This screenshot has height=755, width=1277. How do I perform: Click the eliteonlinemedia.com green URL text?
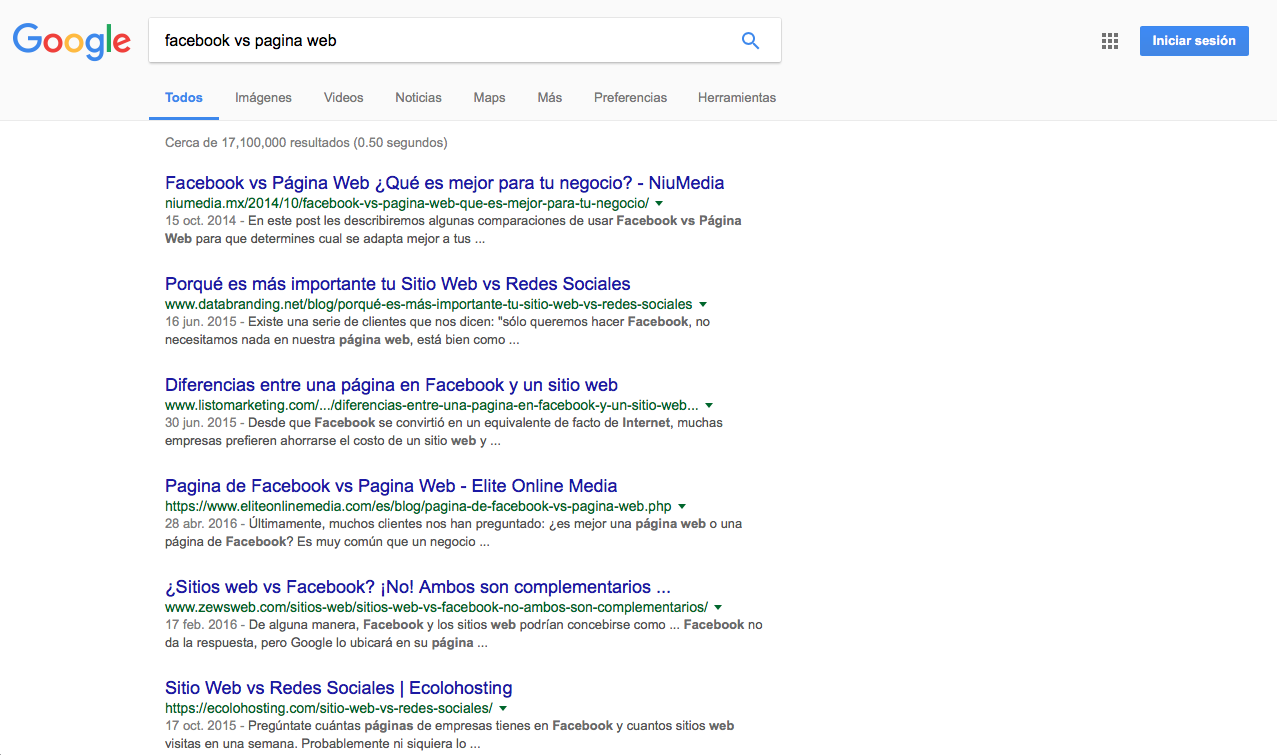[x=418, y=506]
